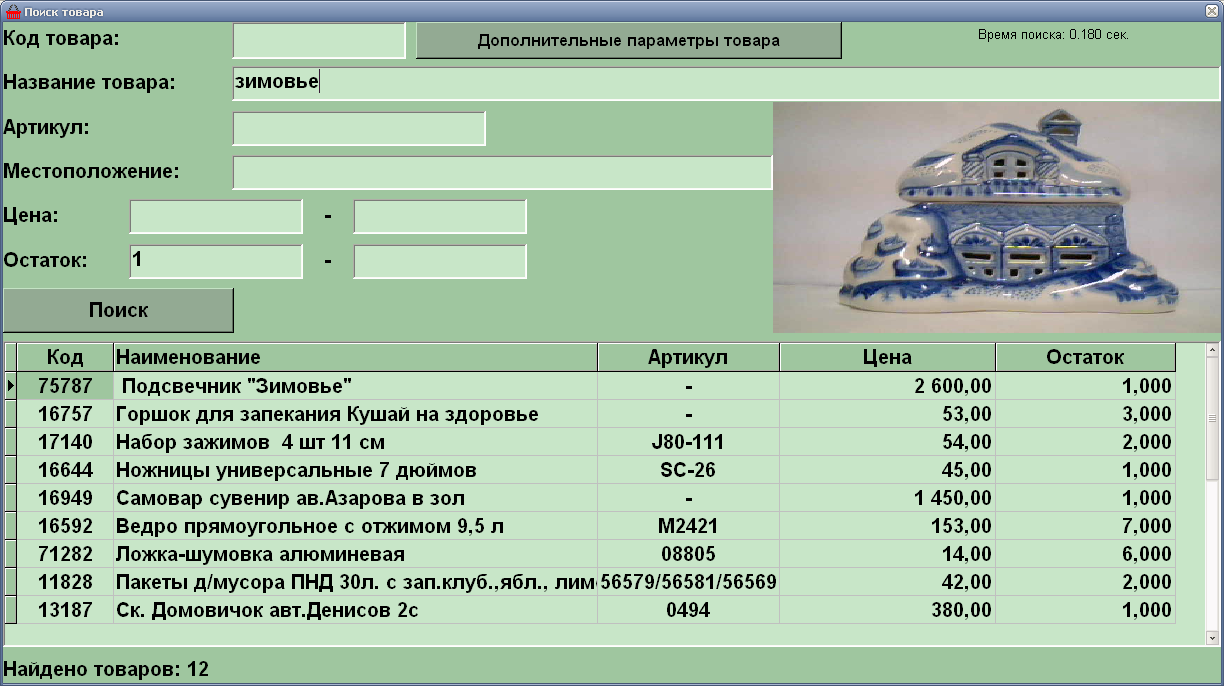This screenshot has width=1224, height=686.
Task: Sort by the Наименование column header
Action: pyautogui.click(x=355, y=357)
